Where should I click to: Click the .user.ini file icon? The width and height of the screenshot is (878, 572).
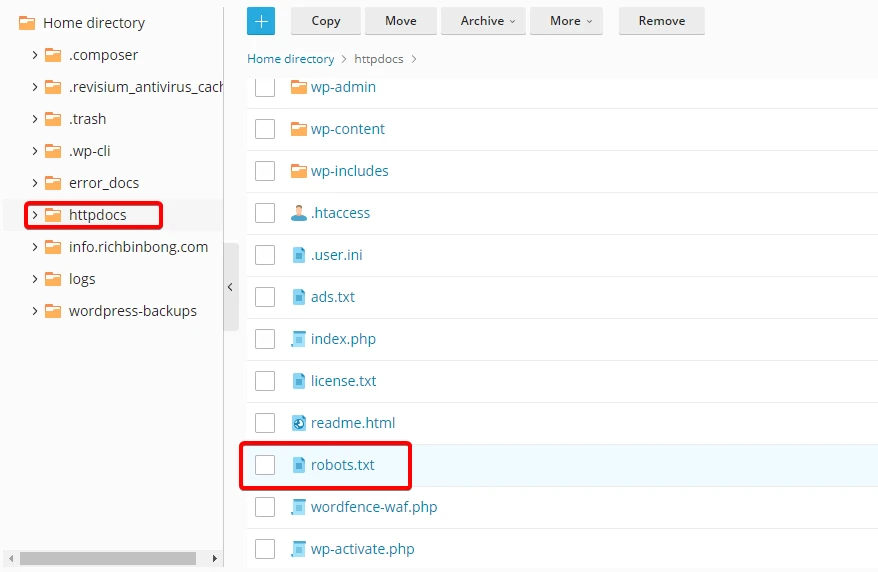point(299,255)
